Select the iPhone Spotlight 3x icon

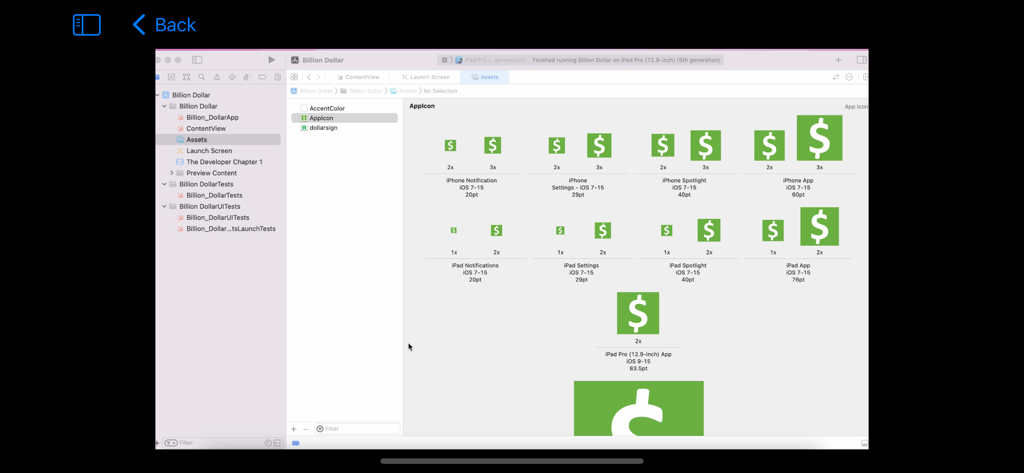pyautogui.click(x=705, y=146)
